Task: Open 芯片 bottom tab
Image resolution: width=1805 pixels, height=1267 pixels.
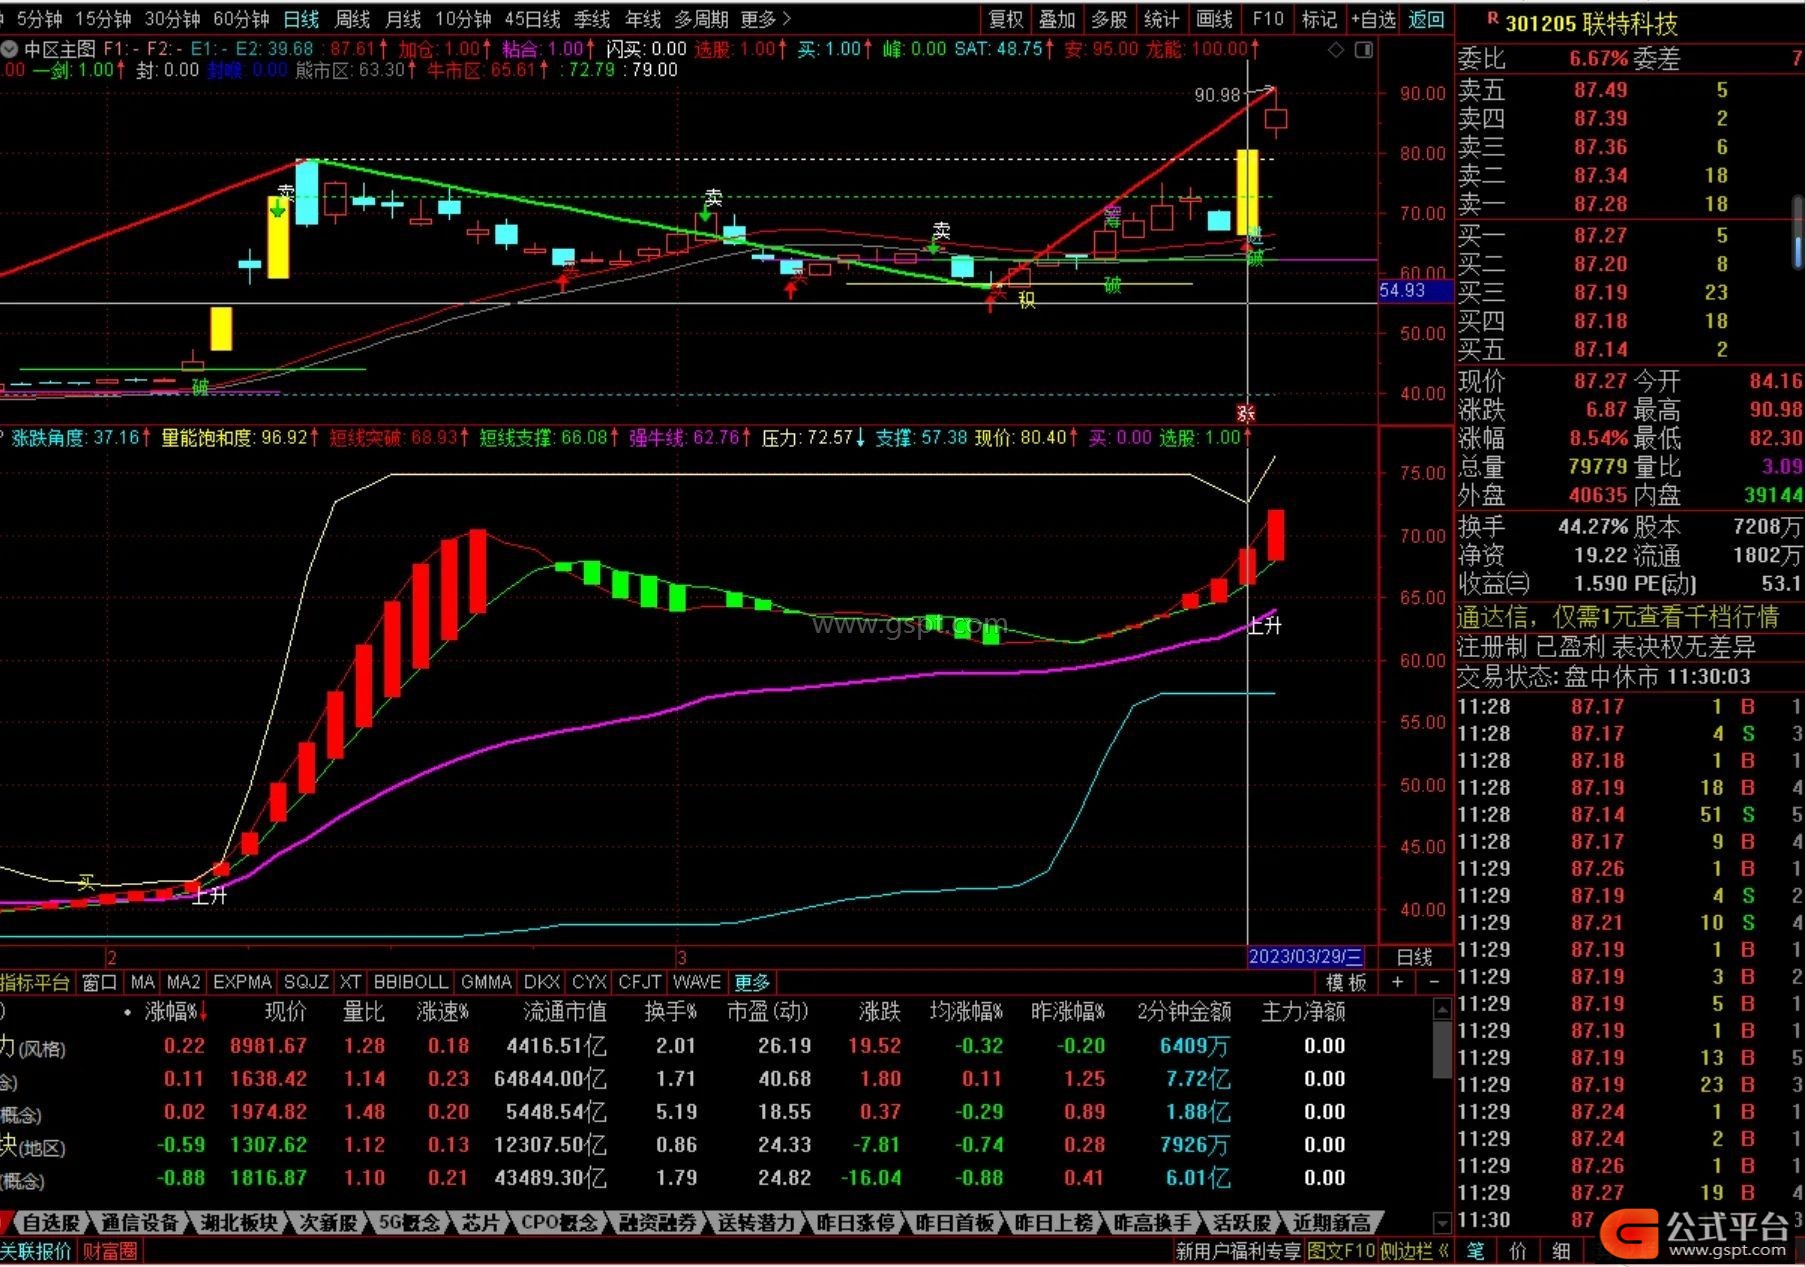Action: click(x=480, y=1223)
